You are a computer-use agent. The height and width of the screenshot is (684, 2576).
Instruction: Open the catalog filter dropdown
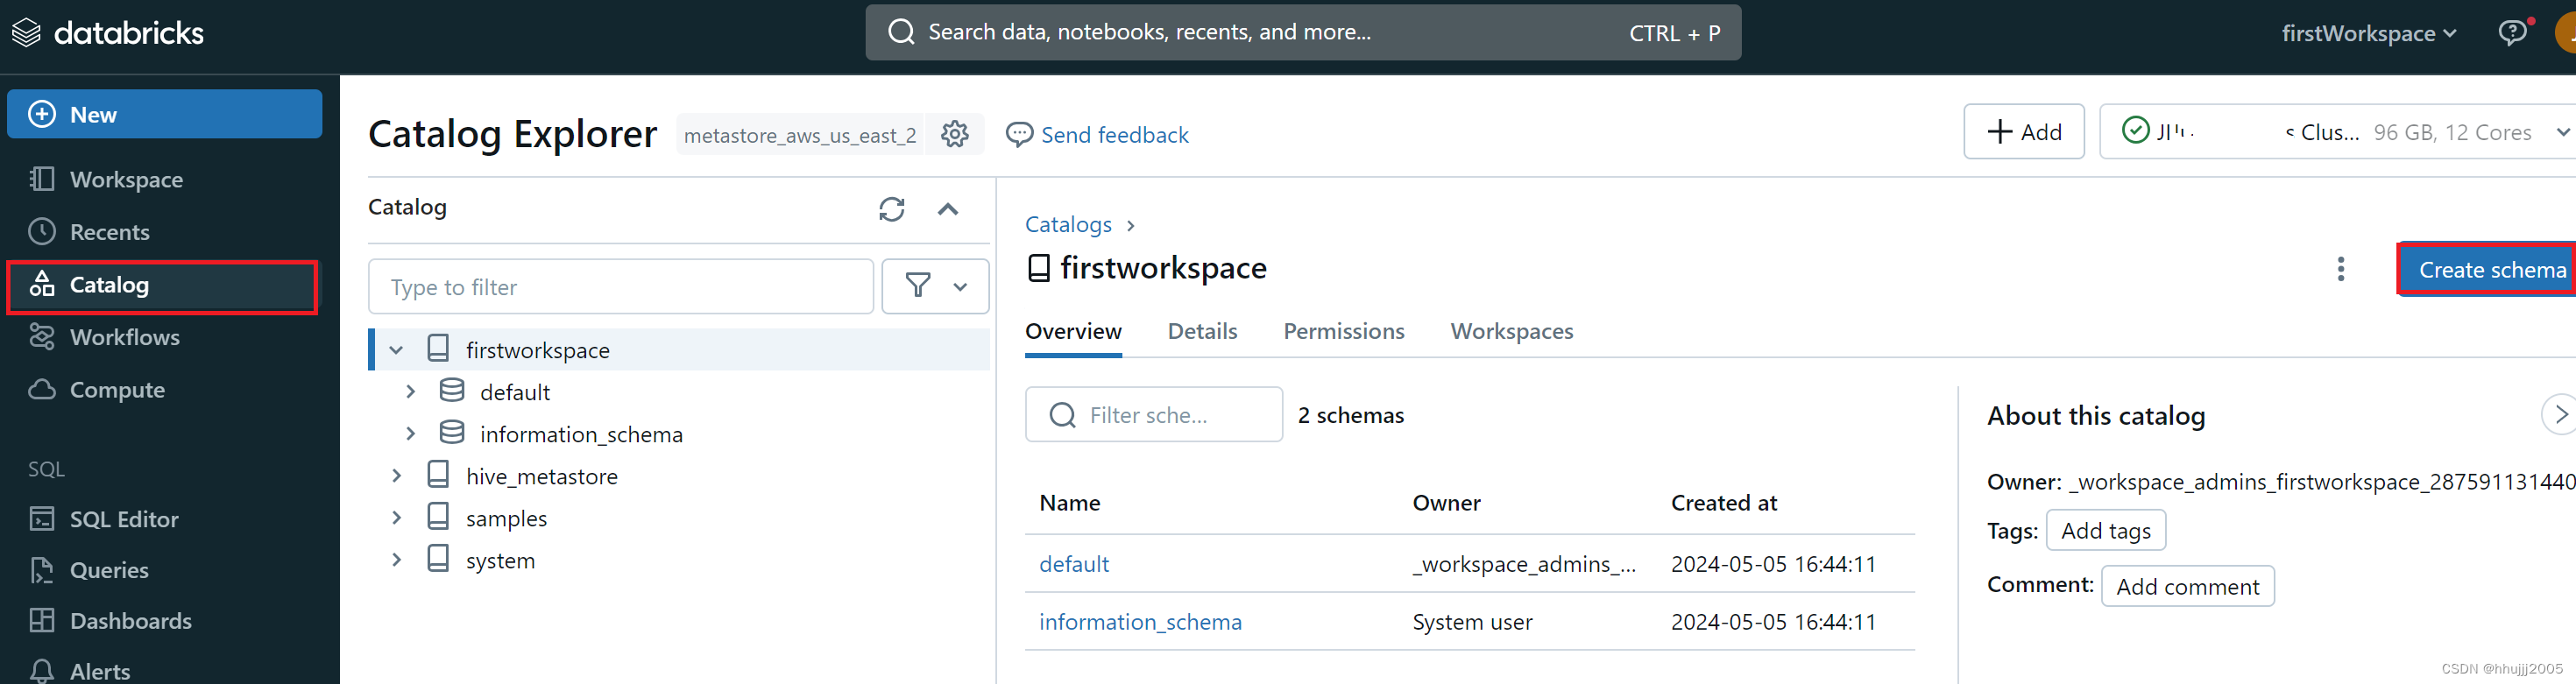(x=936, y=287)
